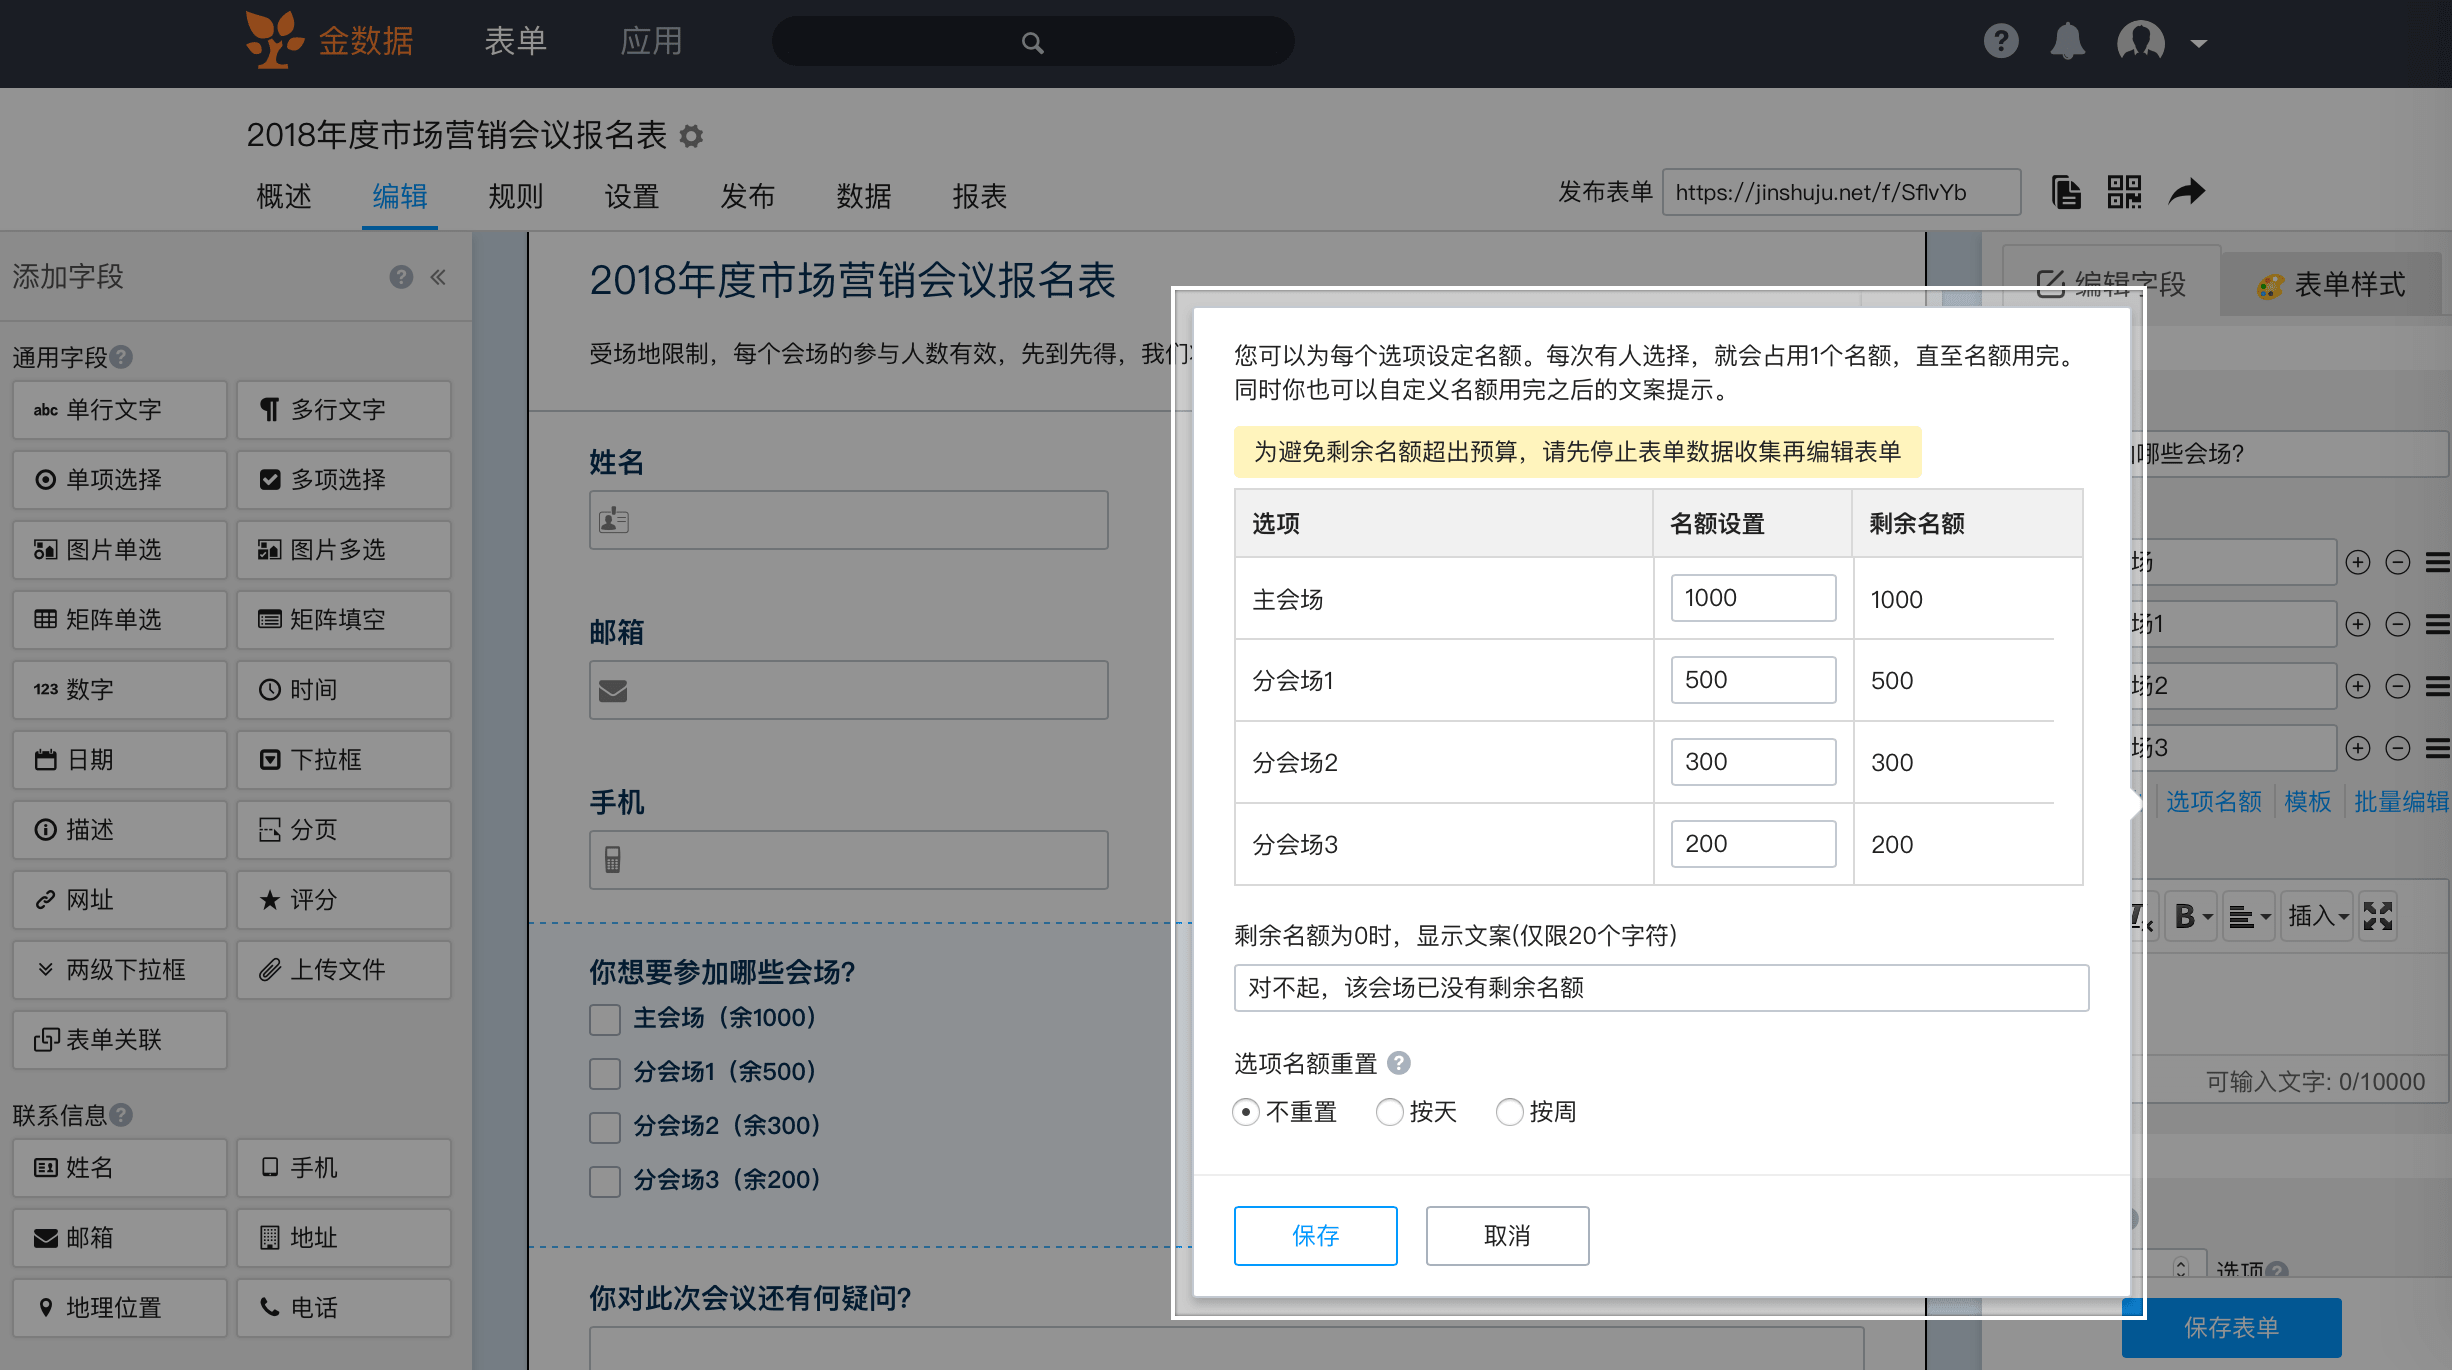Copy the form link with document icon
Image resolution: width=2452 pixels, height=1370 pixels.
point(2066,191)
